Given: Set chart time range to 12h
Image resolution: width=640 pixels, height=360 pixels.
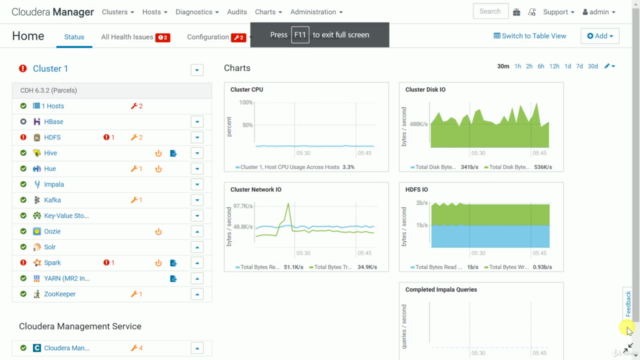Looking at the screenshot, I should (554, 66).
